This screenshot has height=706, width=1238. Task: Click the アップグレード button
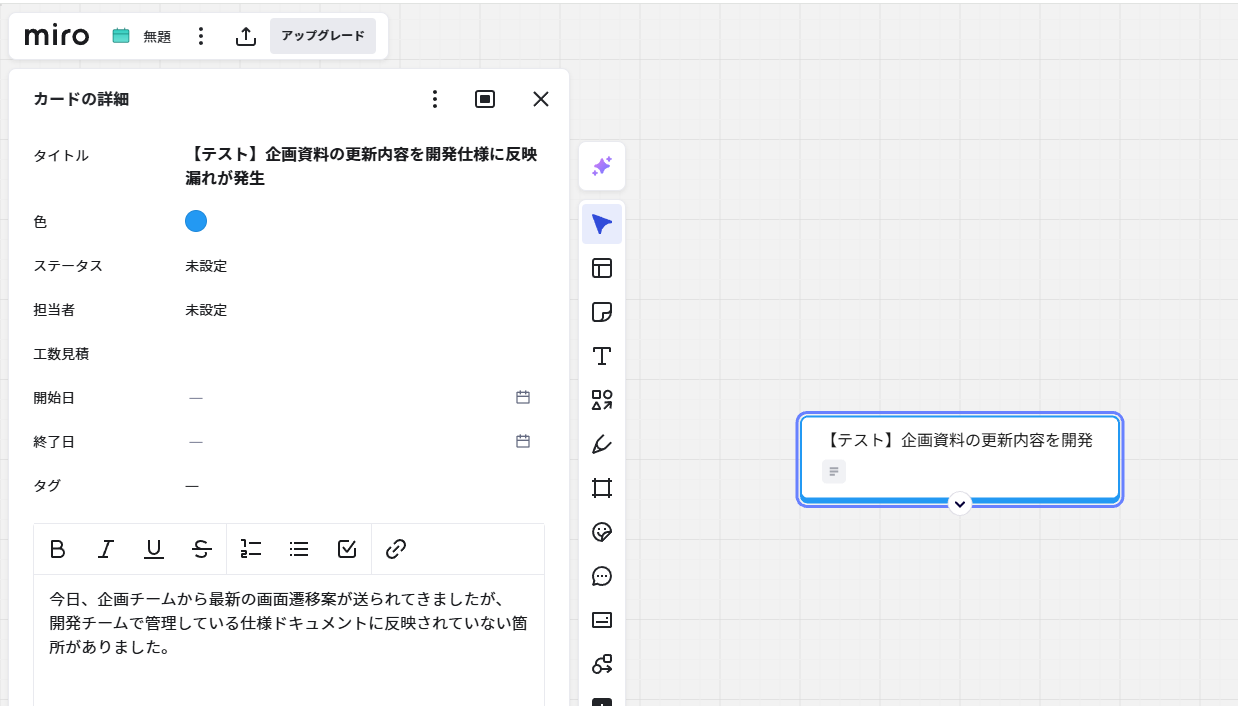(323, 36)
